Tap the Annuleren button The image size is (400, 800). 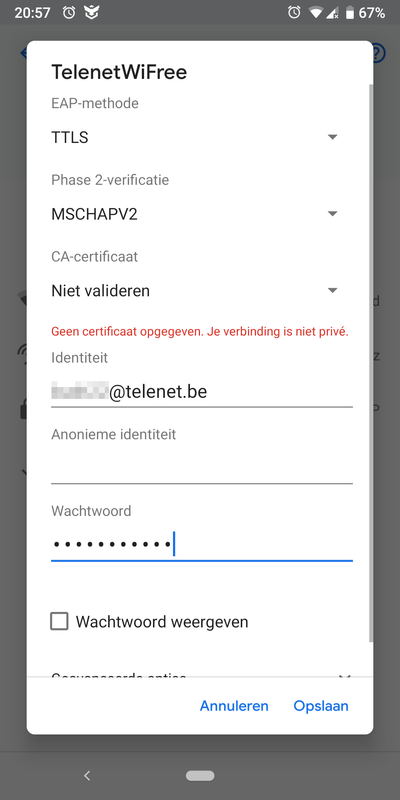pyautogui.click(x=234, y=706)
